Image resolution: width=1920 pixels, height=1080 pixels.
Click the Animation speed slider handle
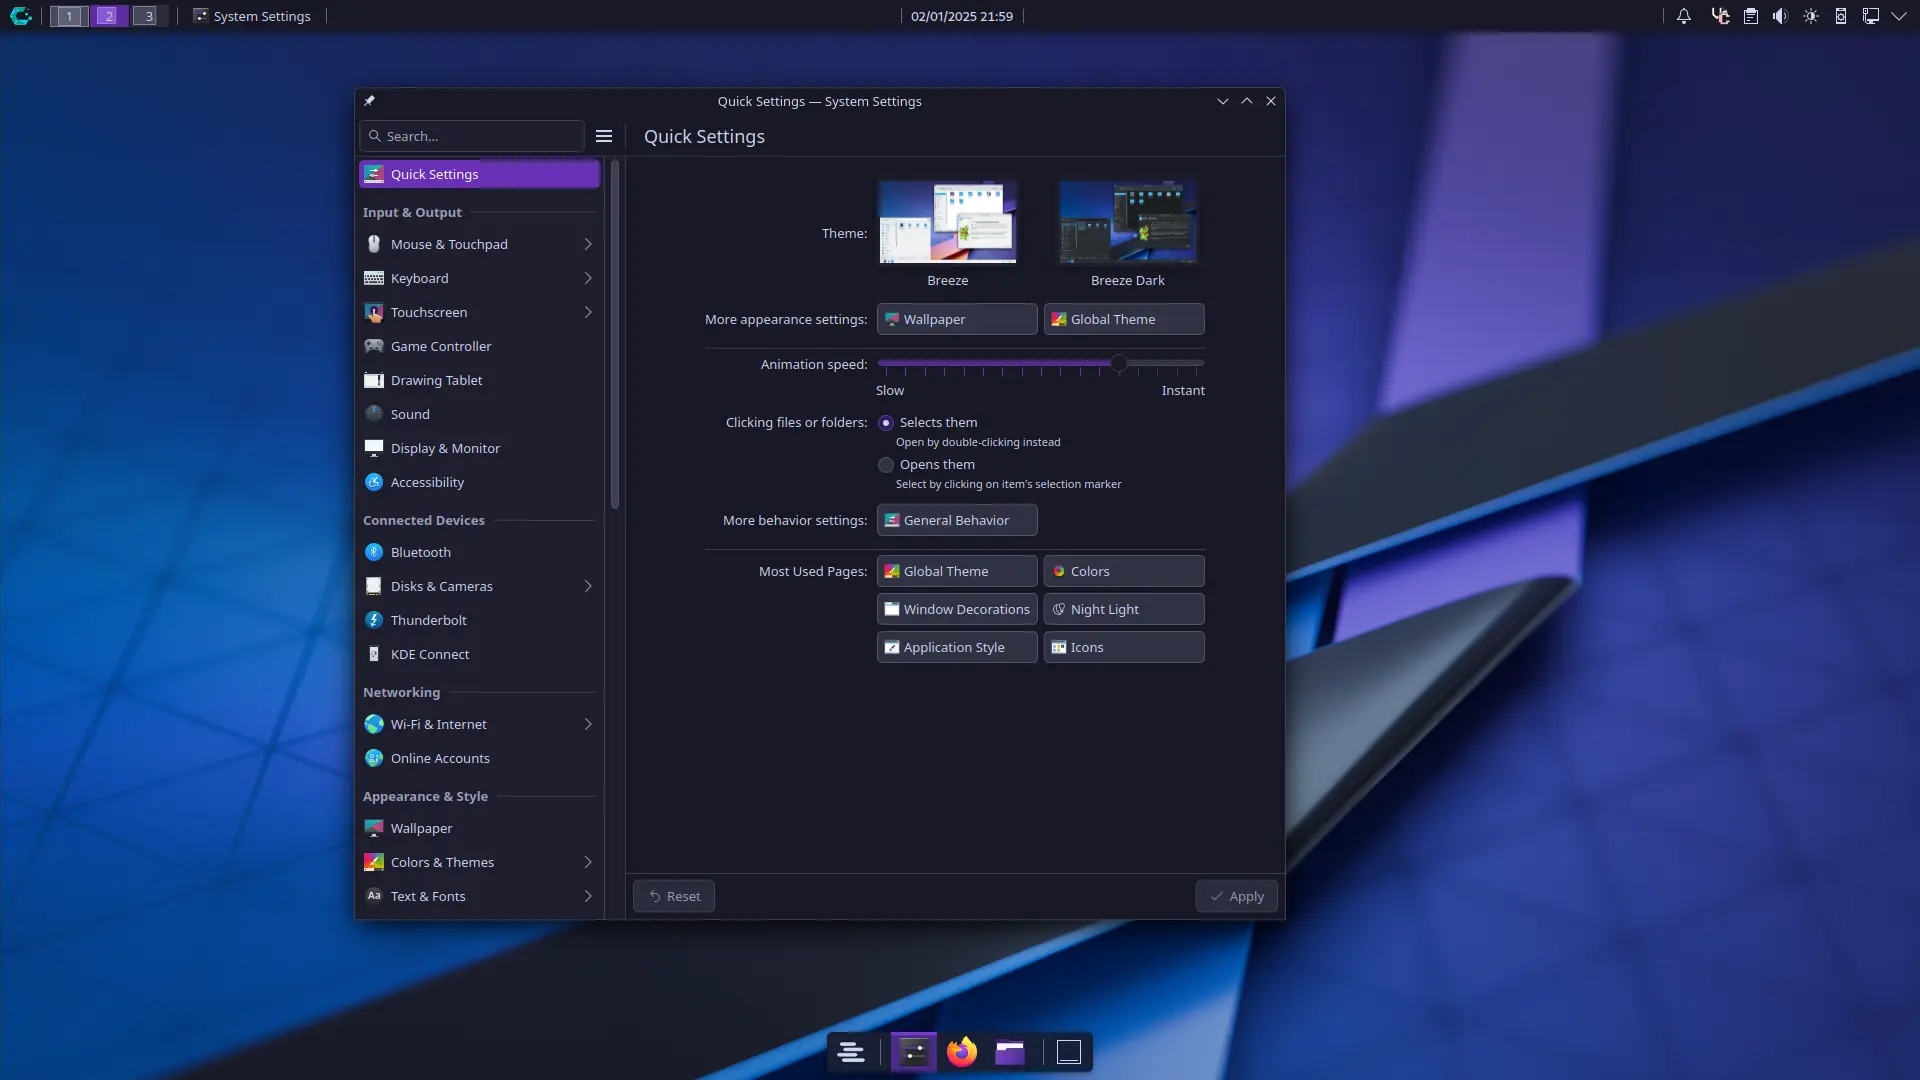point(1119,363)
